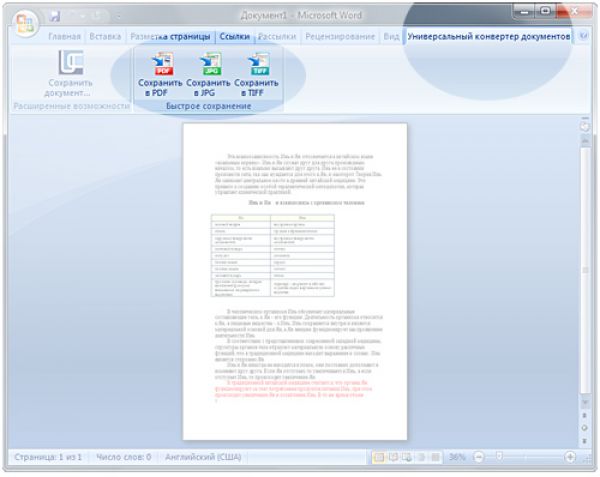
Task: Click the zoom slider handle
Action: [499, 456]
